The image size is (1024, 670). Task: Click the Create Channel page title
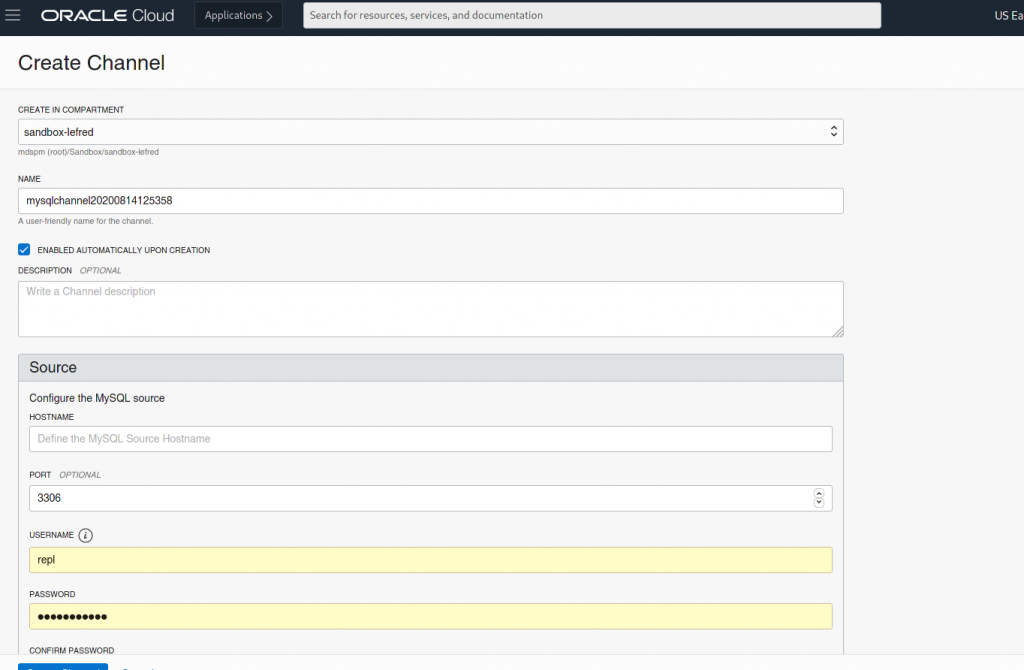(x=91, y=63)
